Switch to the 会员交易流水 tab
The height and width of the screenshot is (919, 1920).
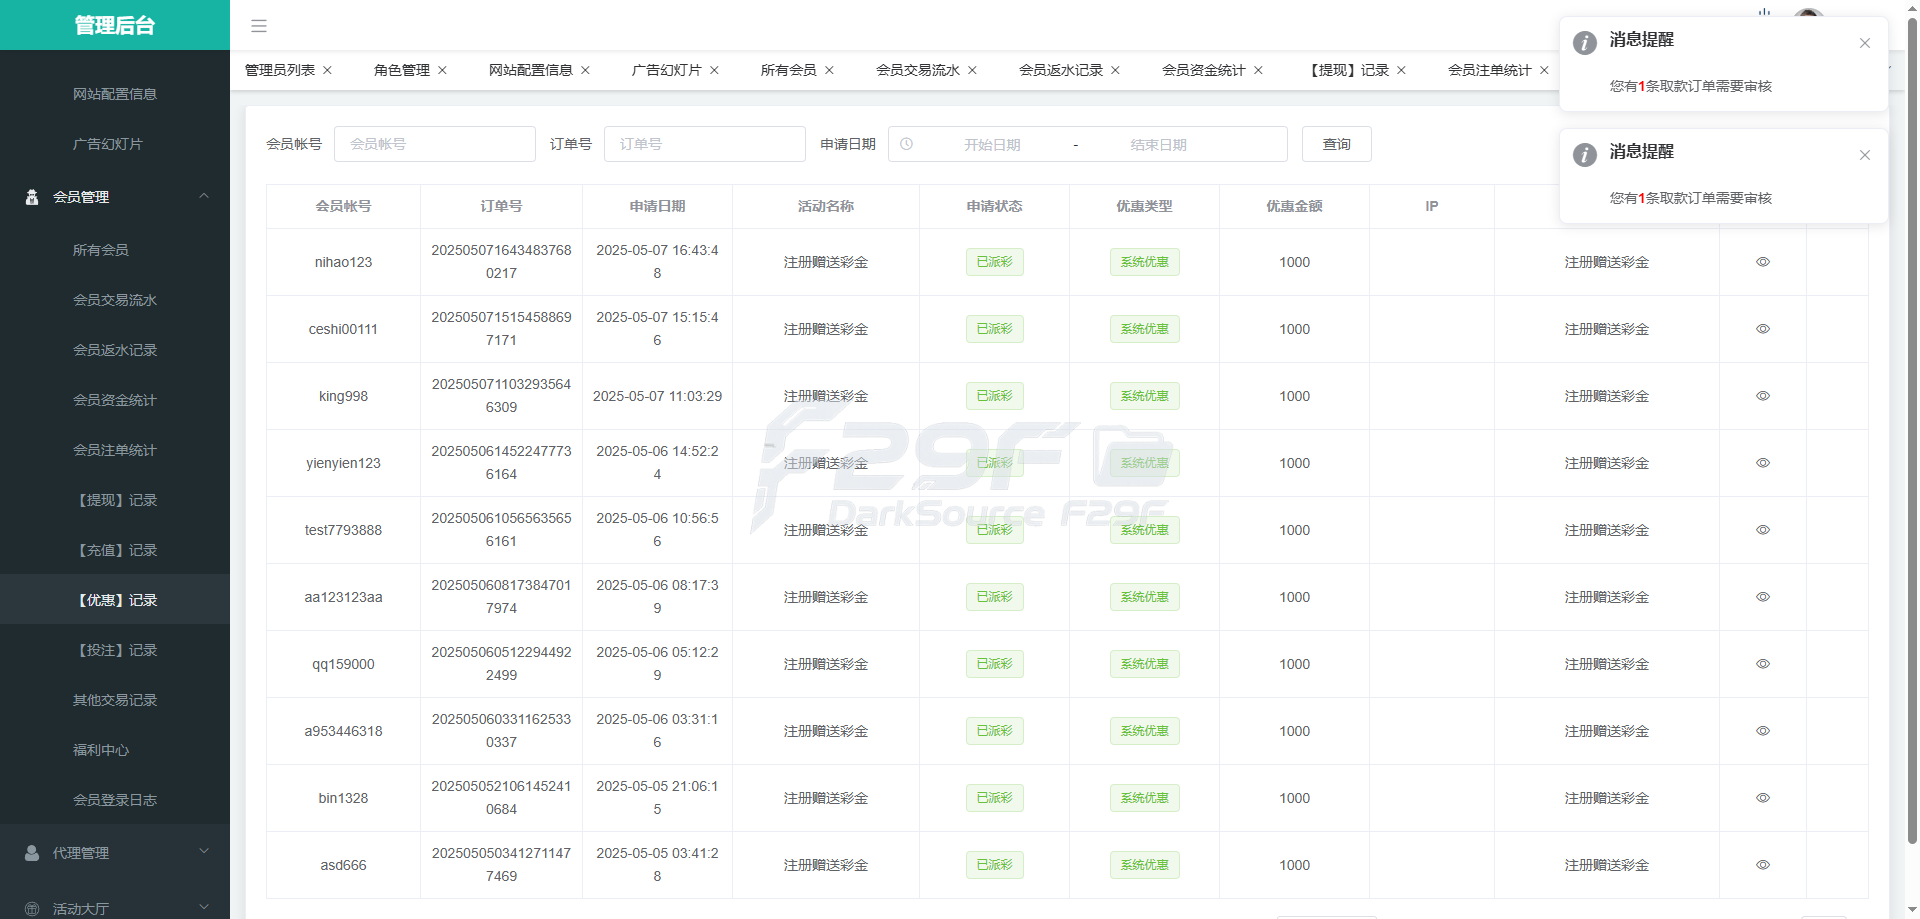(x=918, y=70)
